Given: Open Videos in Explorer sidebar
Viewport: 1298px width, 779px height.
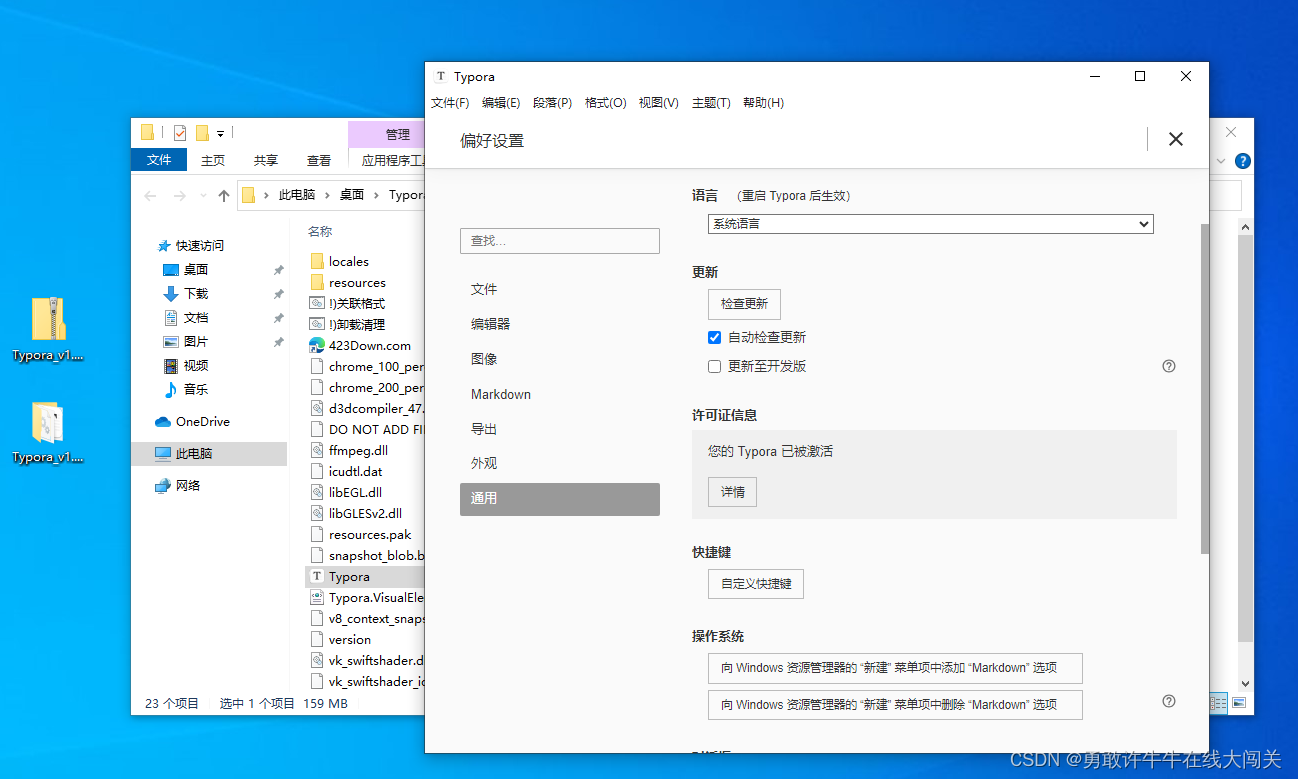Looking at the screenshot, I should [195, 365].
